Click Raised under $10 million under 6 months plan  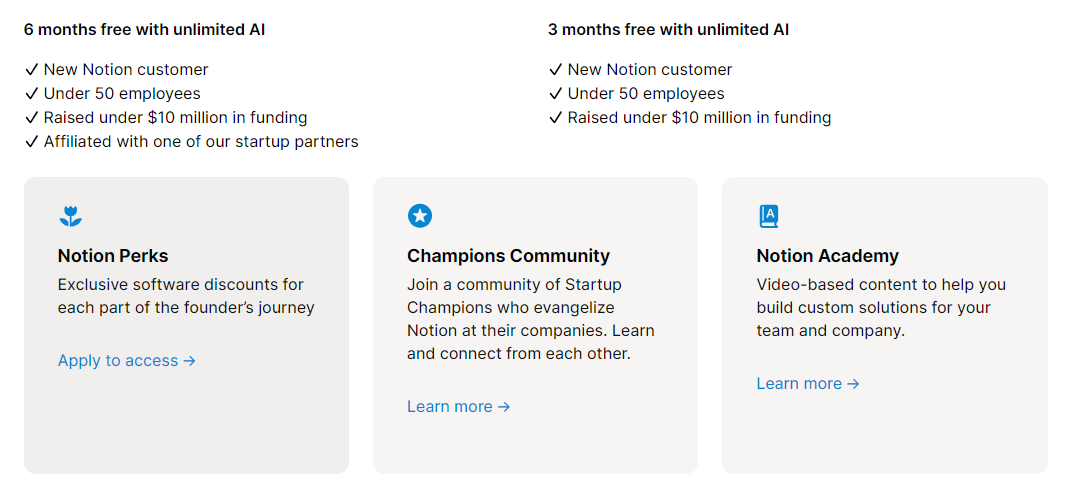(166, 117)
